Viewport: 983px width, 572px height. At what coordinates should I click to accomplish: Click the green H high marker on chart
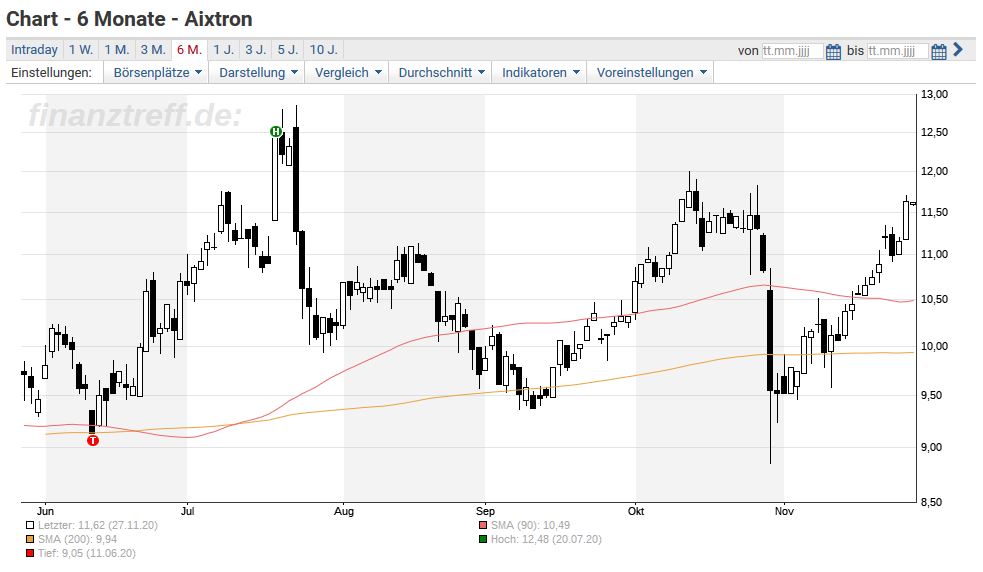[276, 131]
